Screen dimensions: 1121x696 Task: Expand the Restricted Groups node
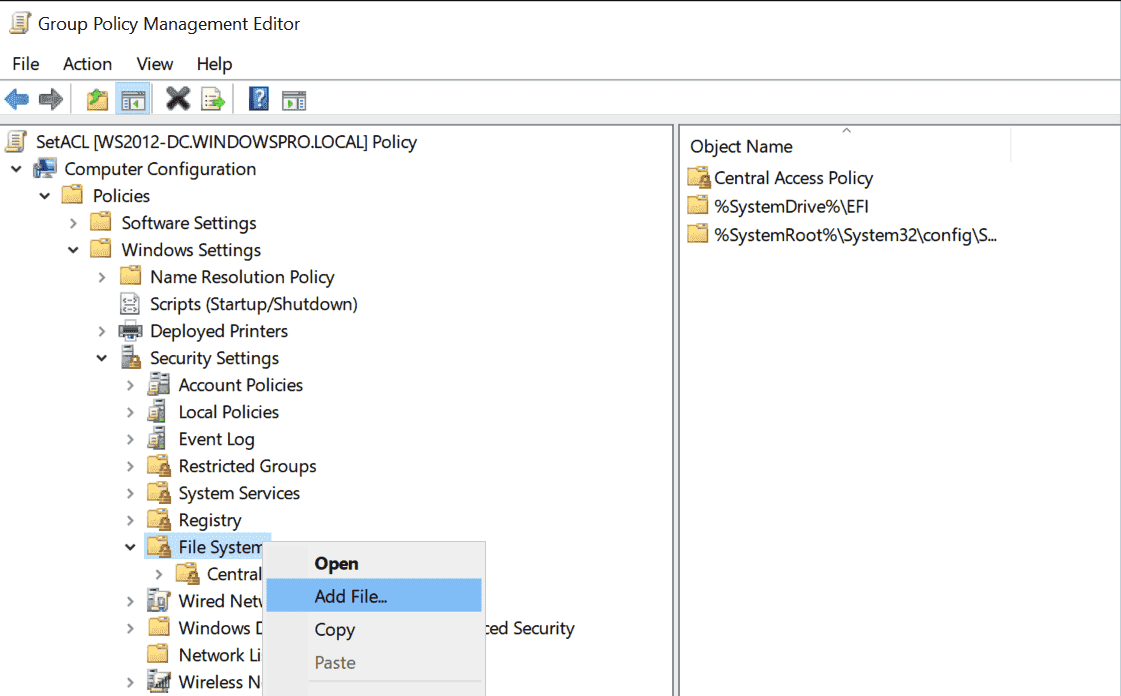pos(130,466)
